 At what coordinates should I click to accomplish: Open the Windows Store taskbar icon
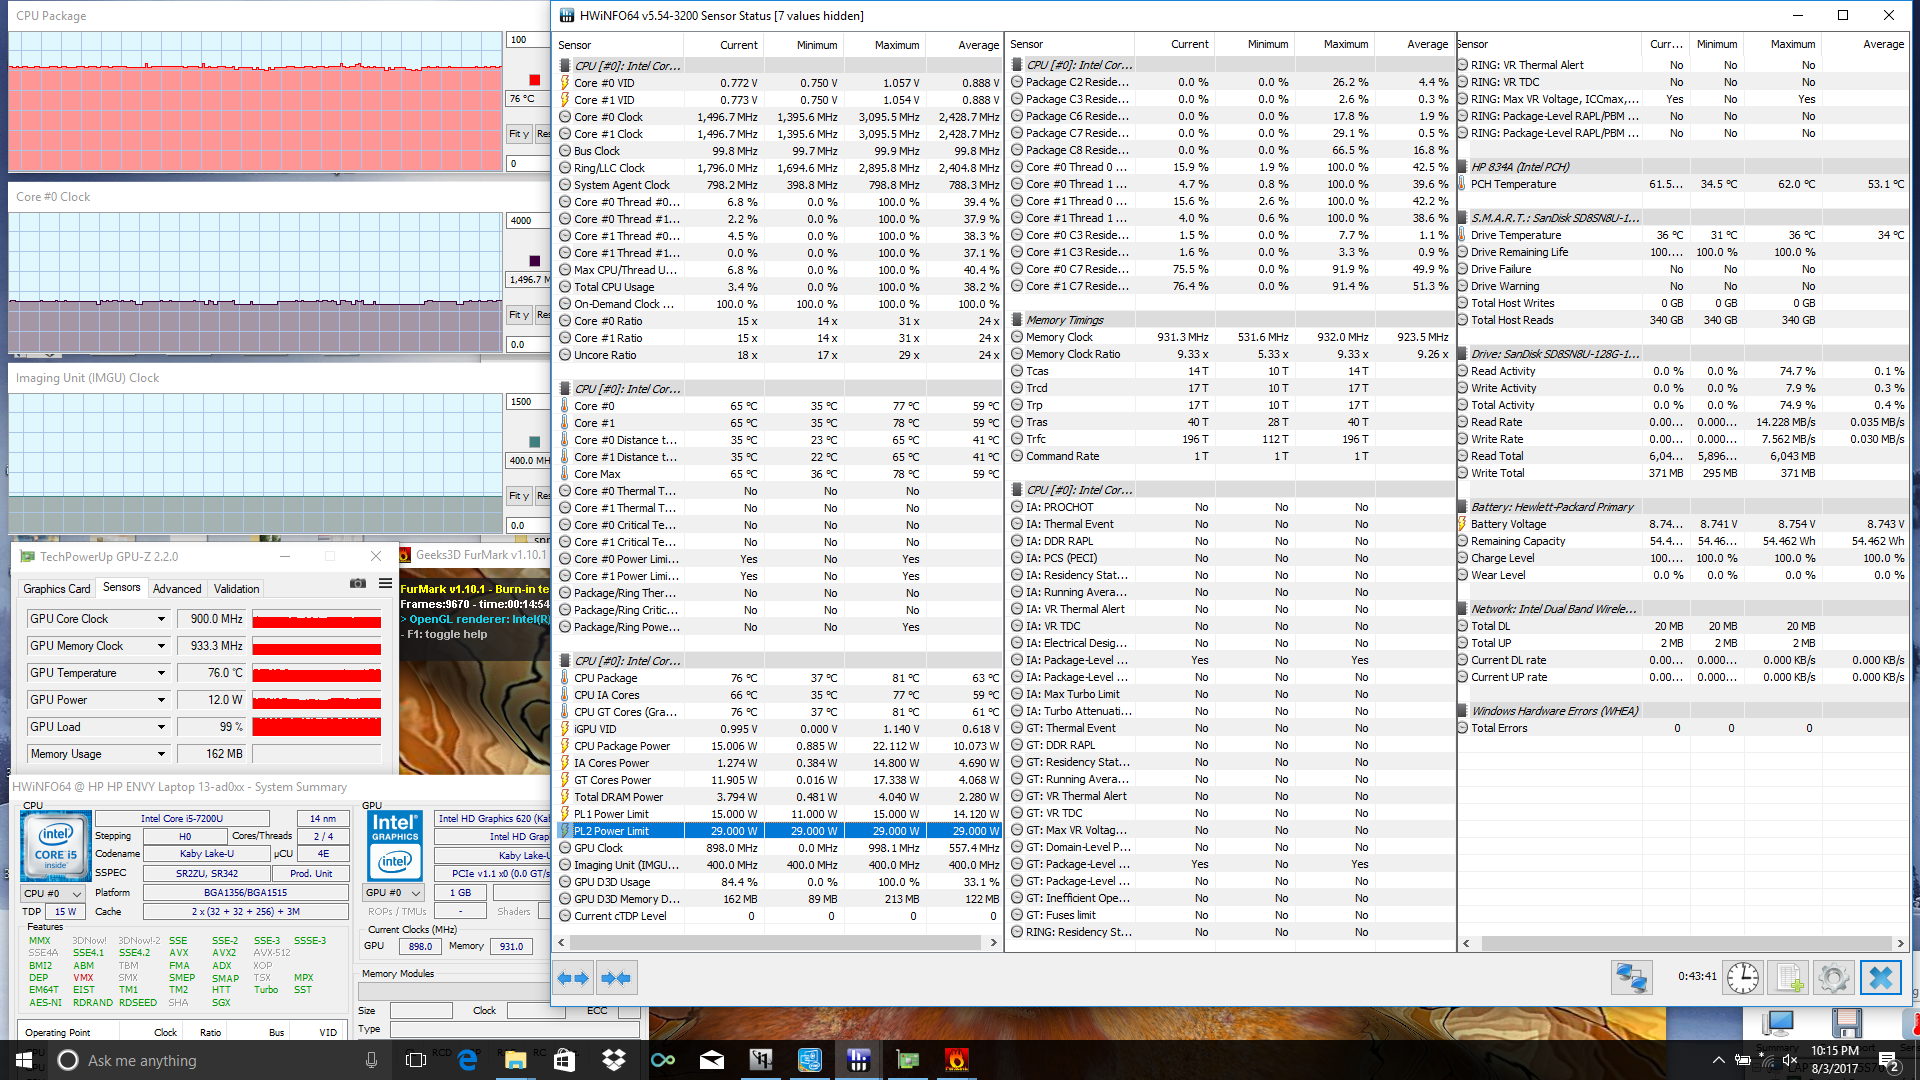pos(564,1060)
